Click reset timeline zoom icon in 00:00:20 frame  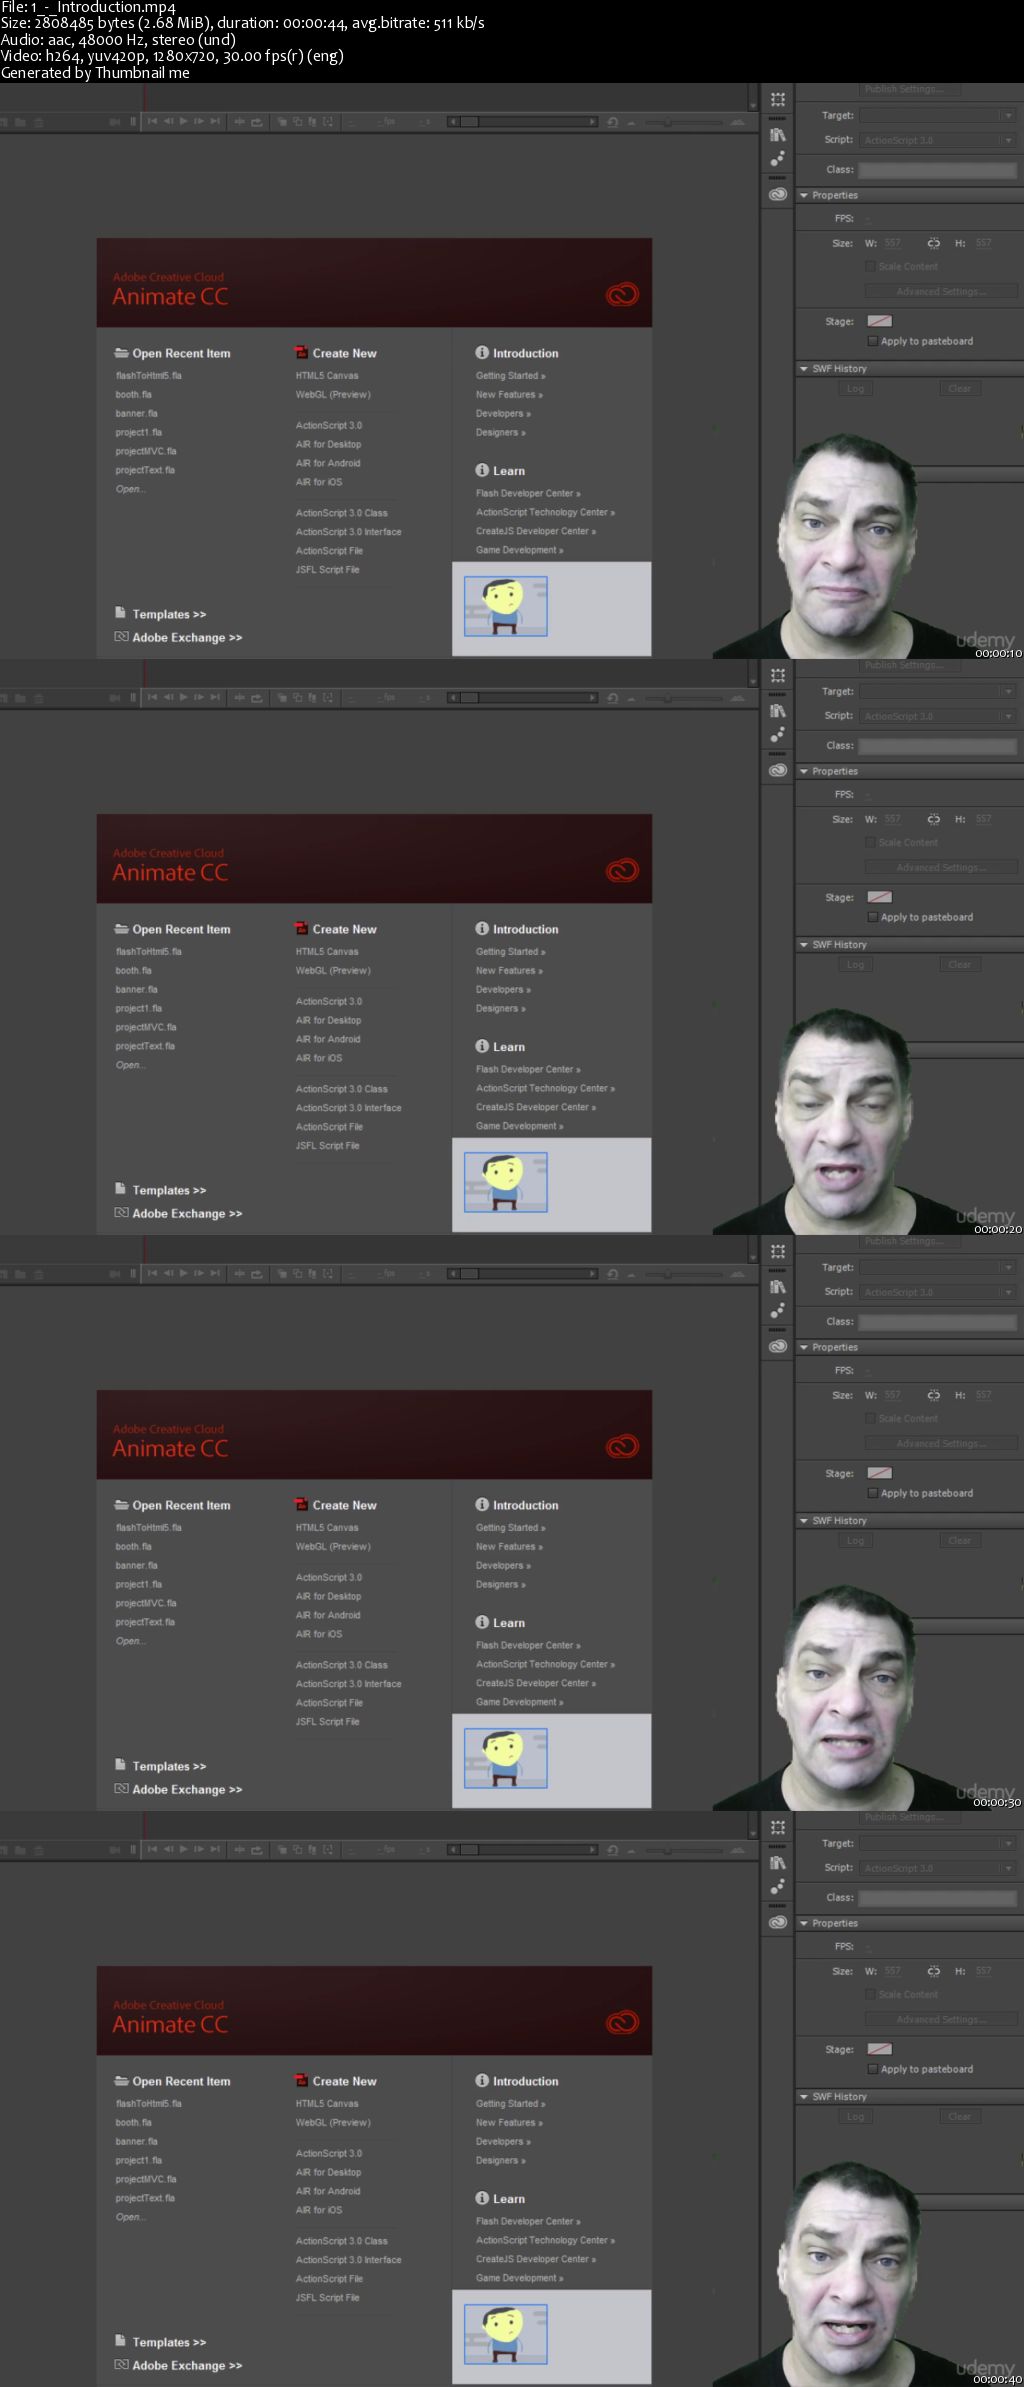coord(612,698)
